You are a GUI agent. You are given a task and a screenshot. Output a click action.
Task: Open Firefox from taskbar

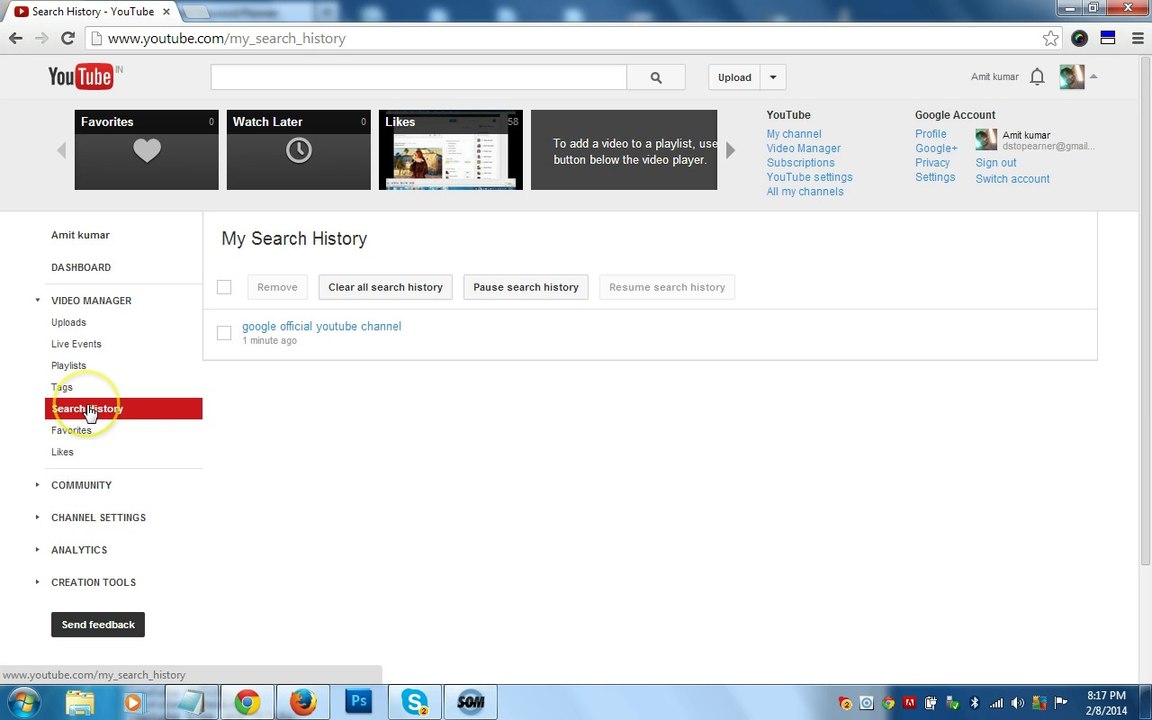303,702
